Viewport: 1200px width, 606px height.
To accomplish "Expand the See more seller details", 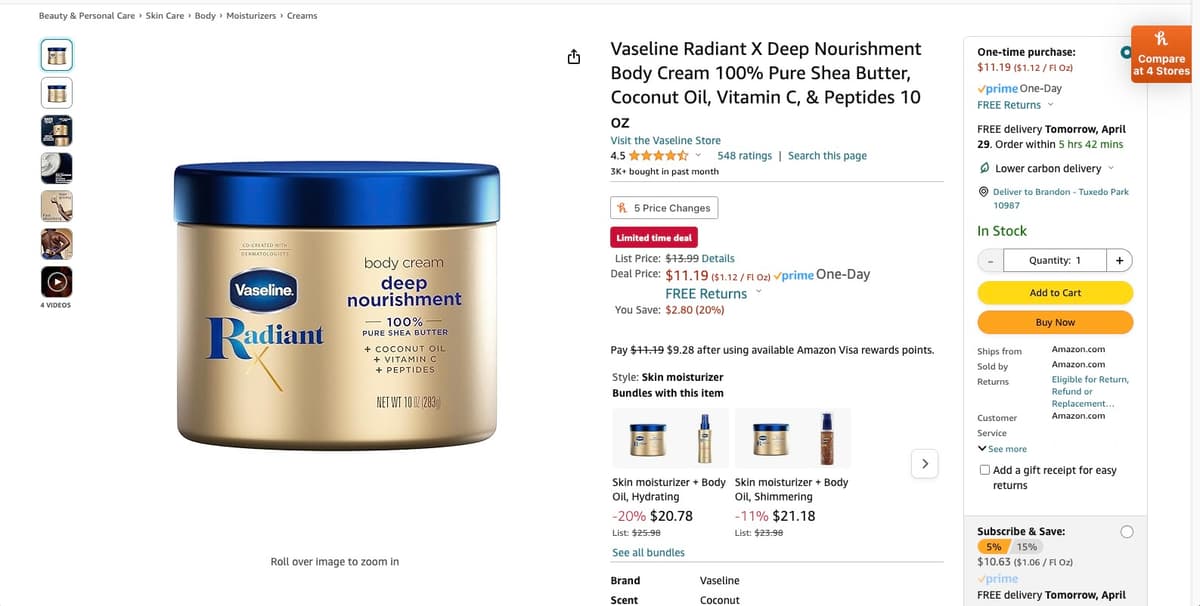I will (1002, 449).
